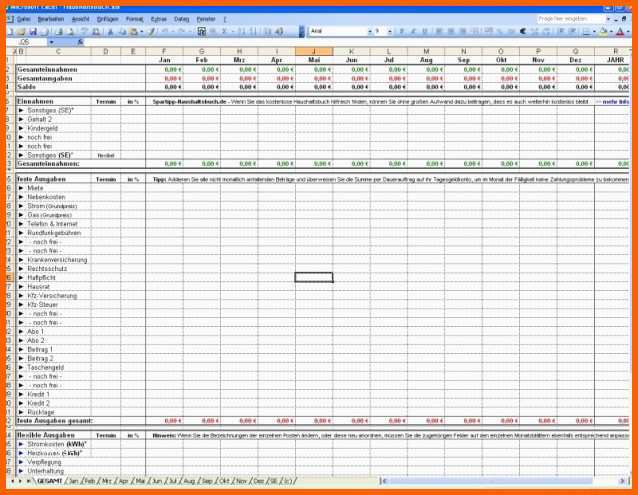Image resolution: width=638 pixels, height=495 pixels.
Task: Click the 'Krankenversicherung' row label
Action: tap(57, 259)
